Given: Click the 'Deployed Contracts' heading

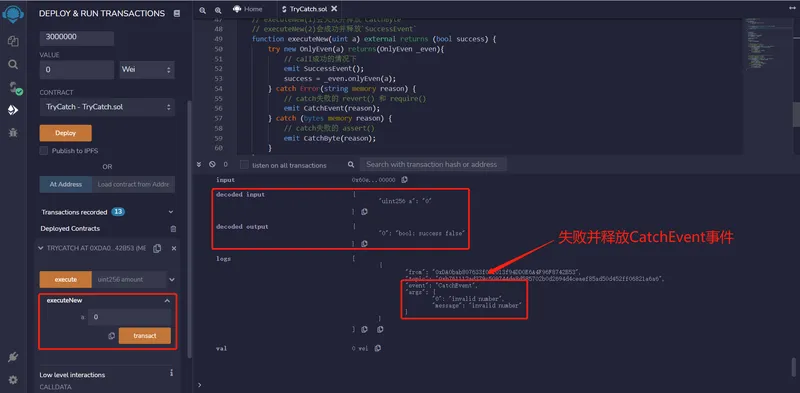Looking at the screenshot, I should coord(70,229).
